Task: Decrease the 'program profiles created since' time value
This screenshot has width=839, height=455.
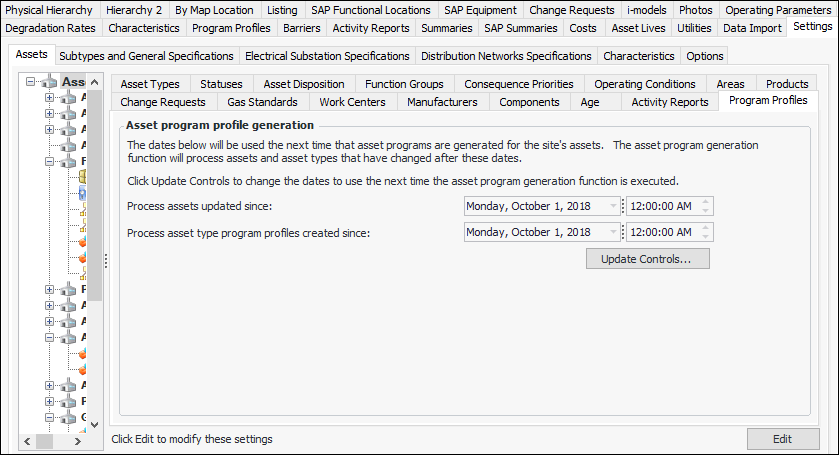Action: pyautogui.click(x=706, y=237)
